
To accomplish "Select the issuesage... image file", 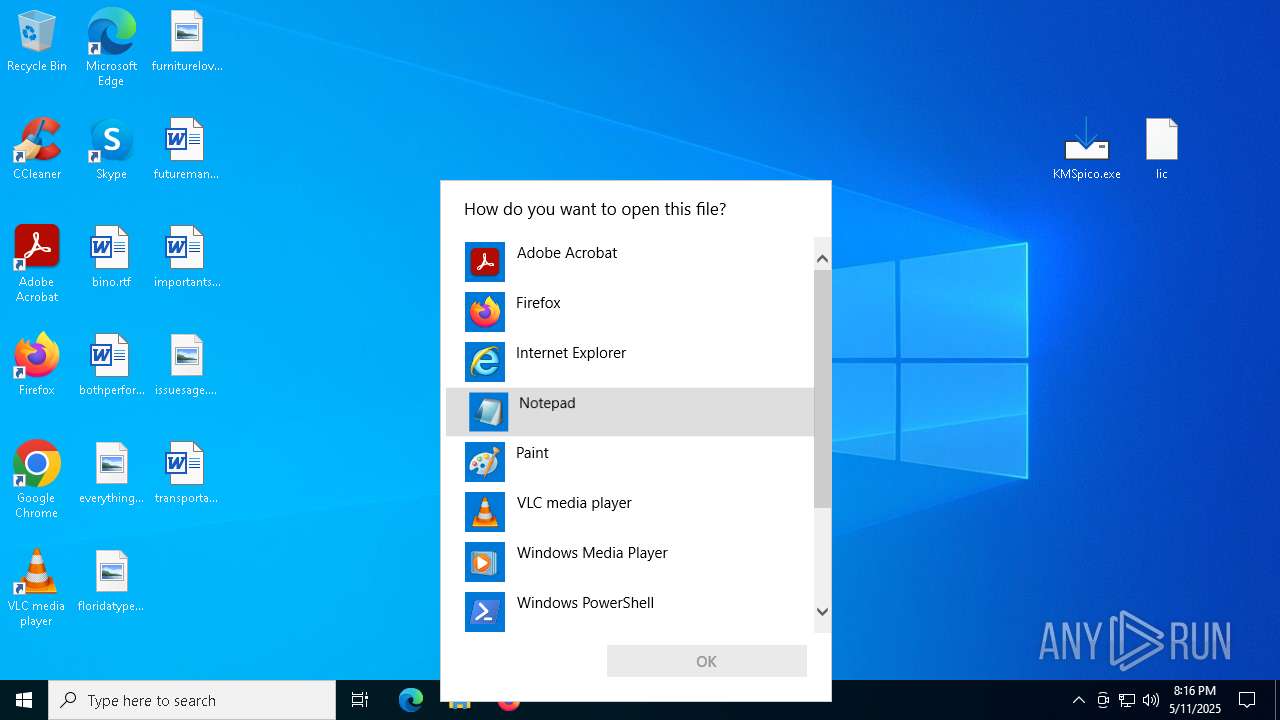I will coord(186,365).
